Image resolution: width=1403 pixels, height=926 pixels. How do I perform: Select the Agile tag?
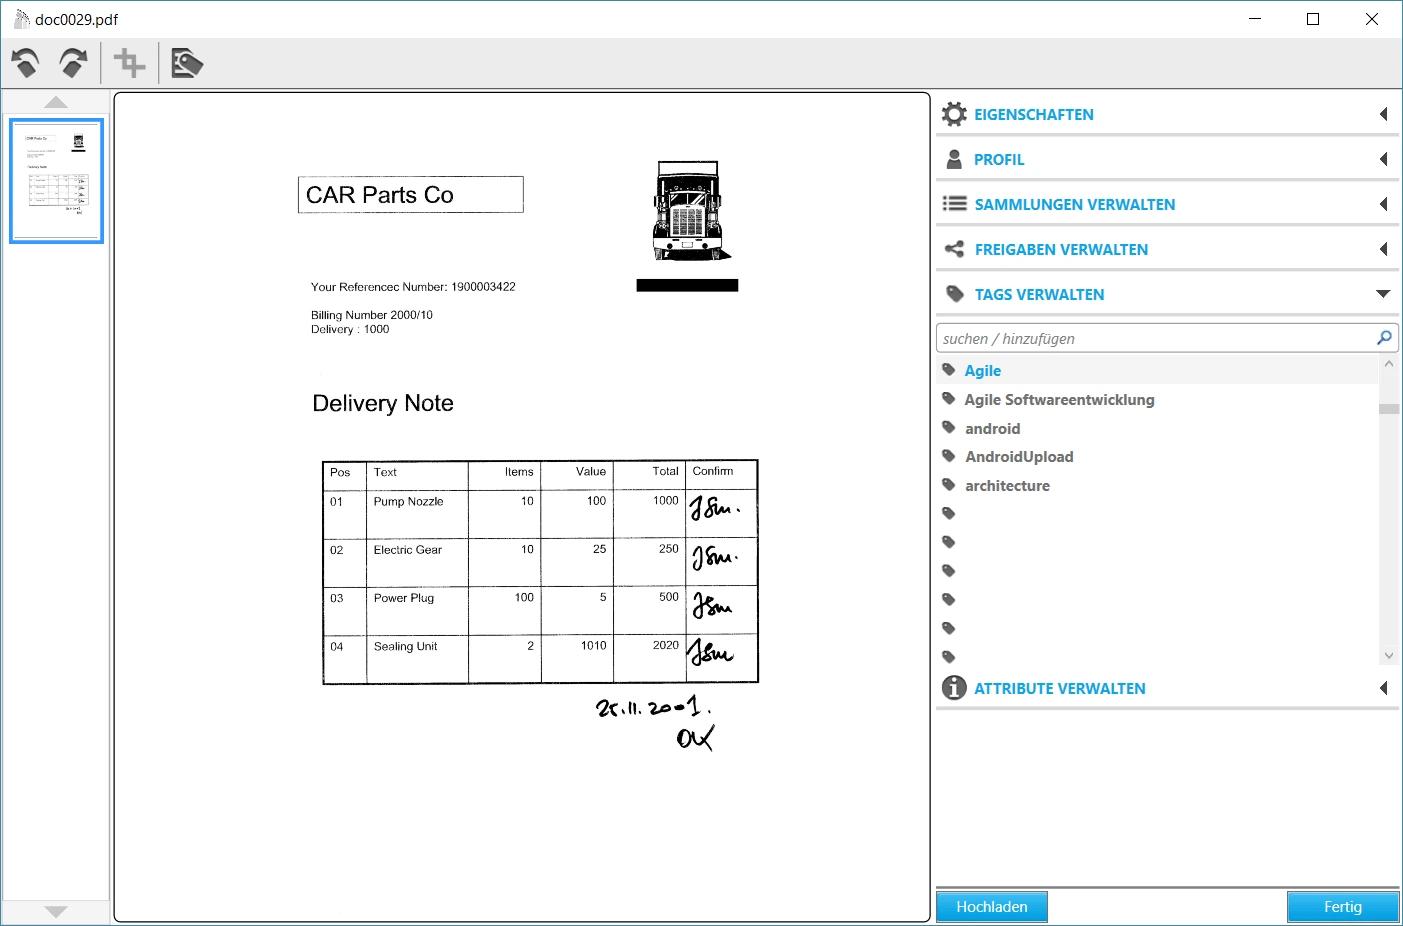(982, 370)
